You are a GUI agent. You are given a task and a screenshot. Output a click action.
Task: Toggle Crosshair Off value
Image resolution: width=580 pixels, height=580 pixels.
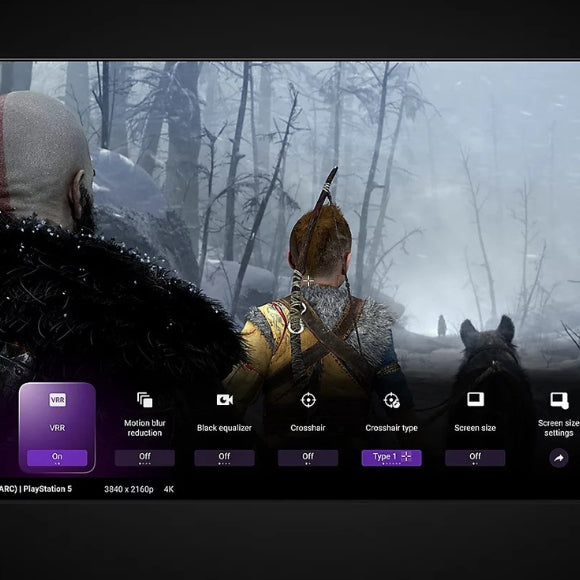click(x=308, y=458)
